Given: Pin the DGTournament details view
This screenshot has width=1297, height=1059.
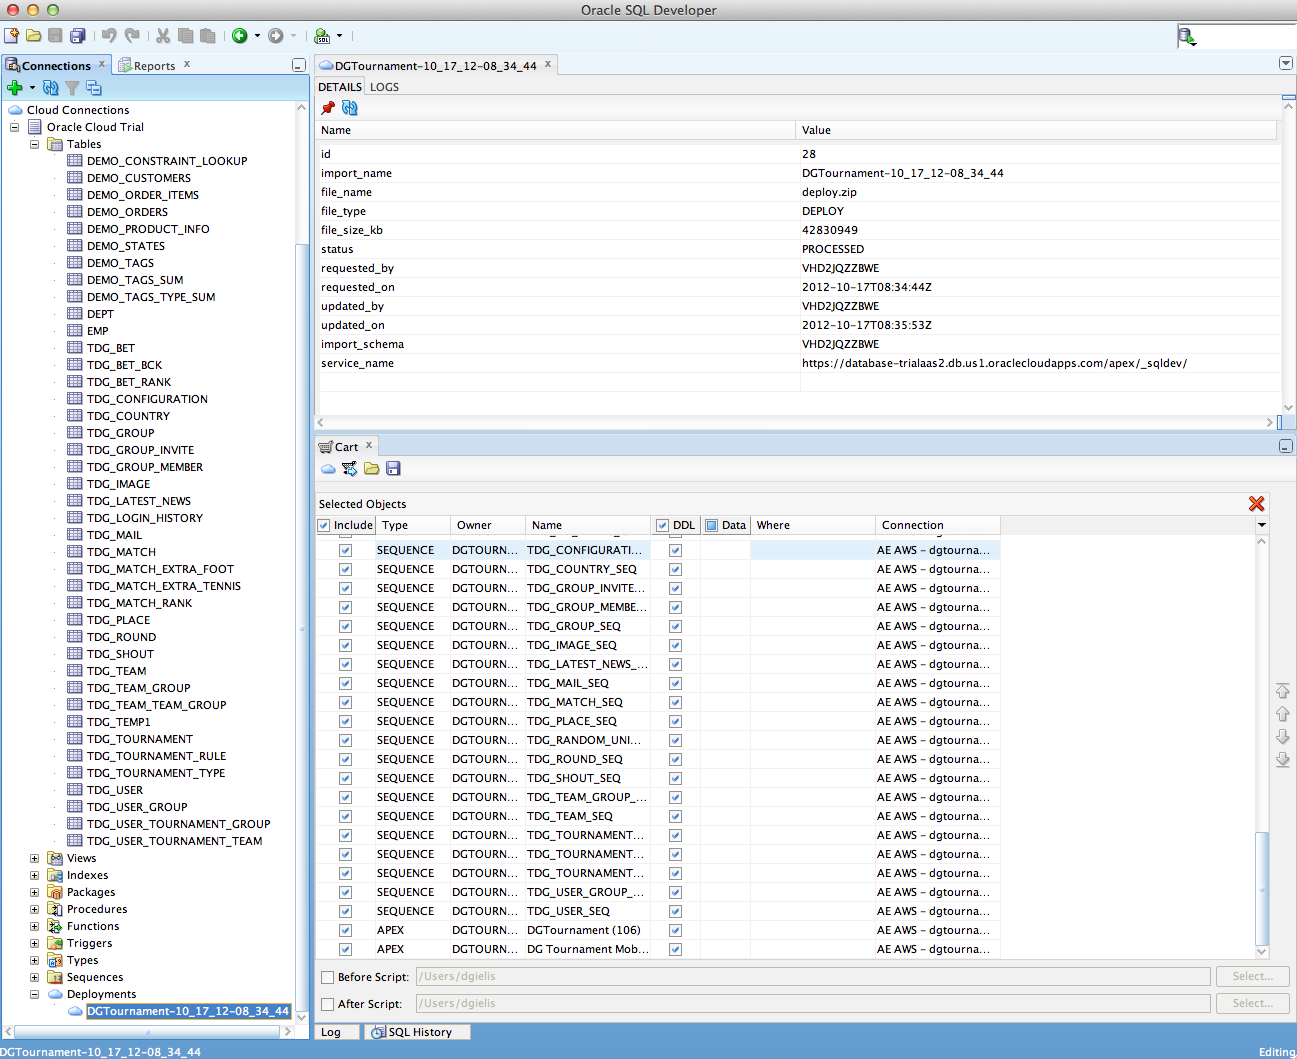Looking at the screenshot, I should [327, 109].
